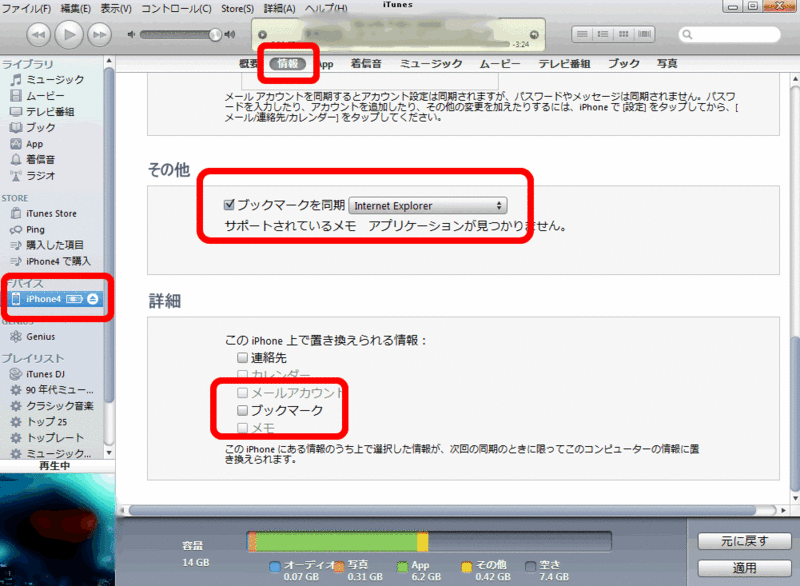Select the 着信音 tab
The width and height of the screenshot is (800, 586).
366,64
